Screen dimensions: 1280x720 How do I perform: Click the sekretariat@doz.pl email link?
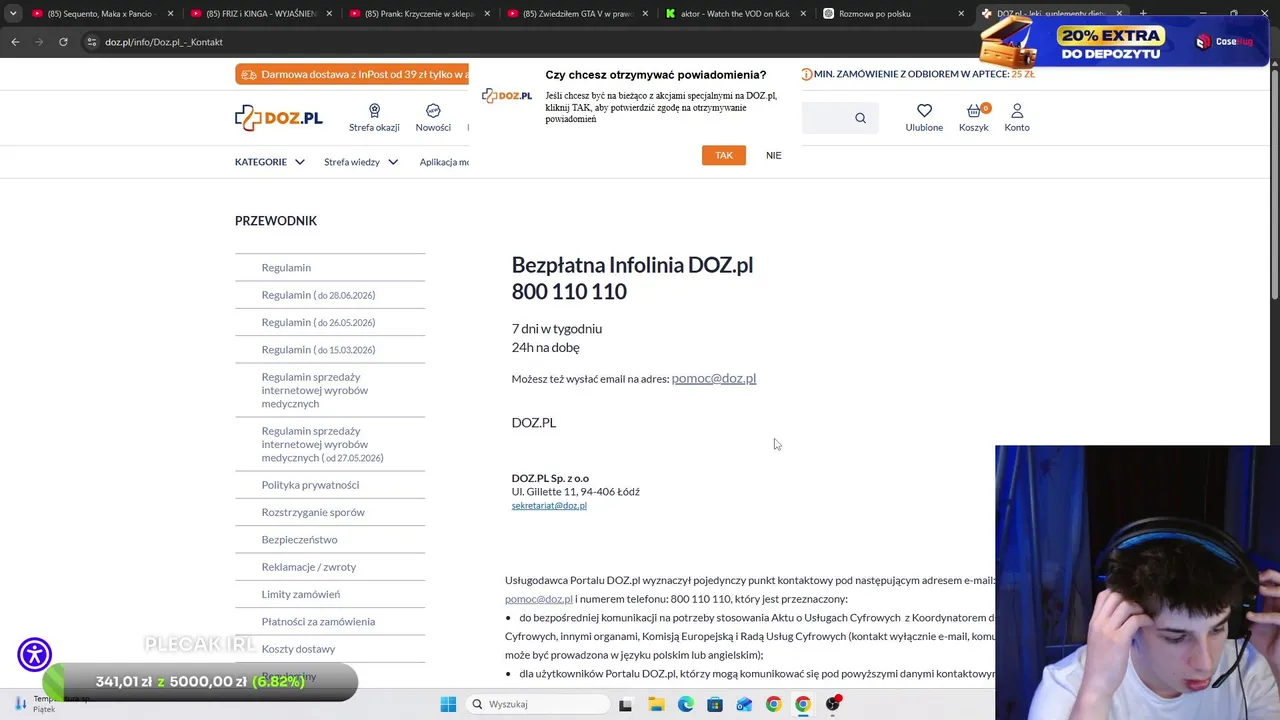tap(549, 506)
